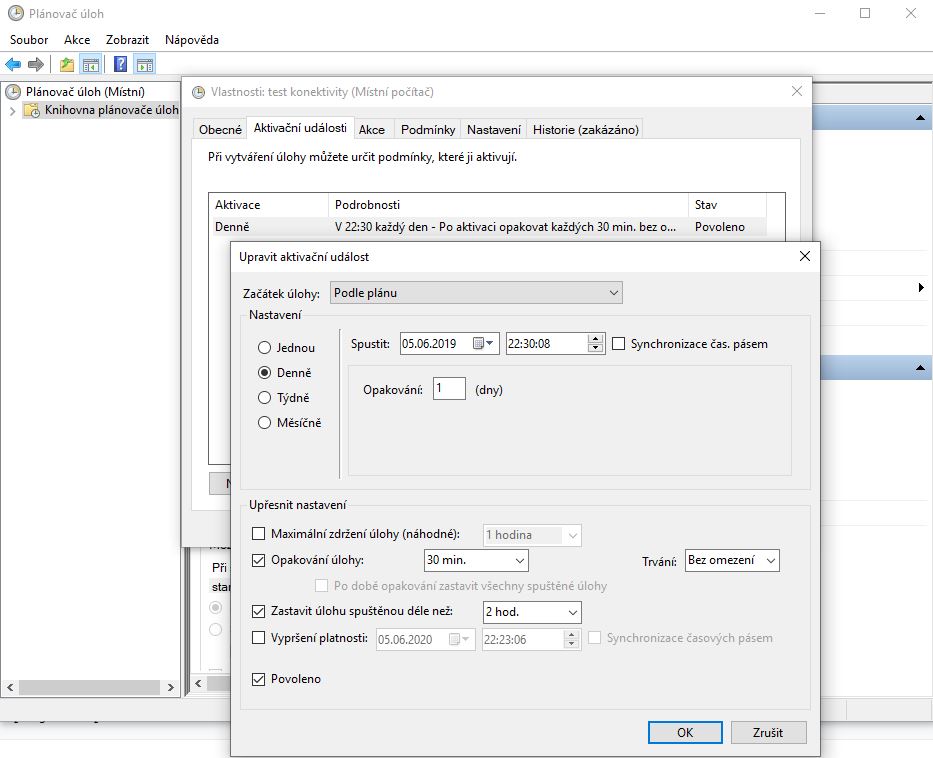The height and width of the screenshot is (758, 933).
Task: Click the back arrow toolbar icon
Action: [13, 65]
